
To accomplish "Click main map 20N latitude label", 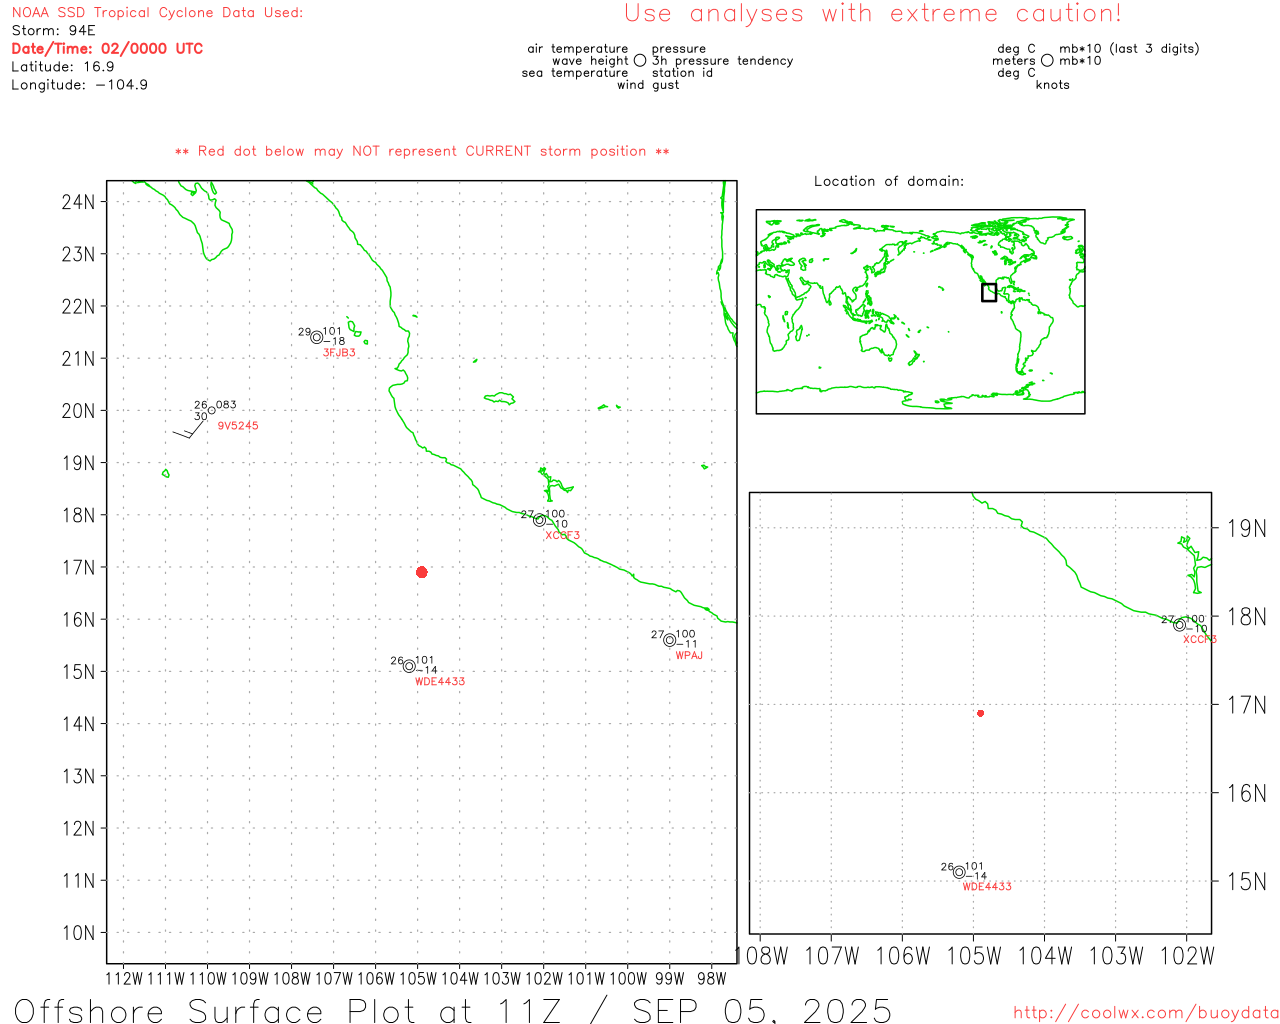I will tap(78, 411).
